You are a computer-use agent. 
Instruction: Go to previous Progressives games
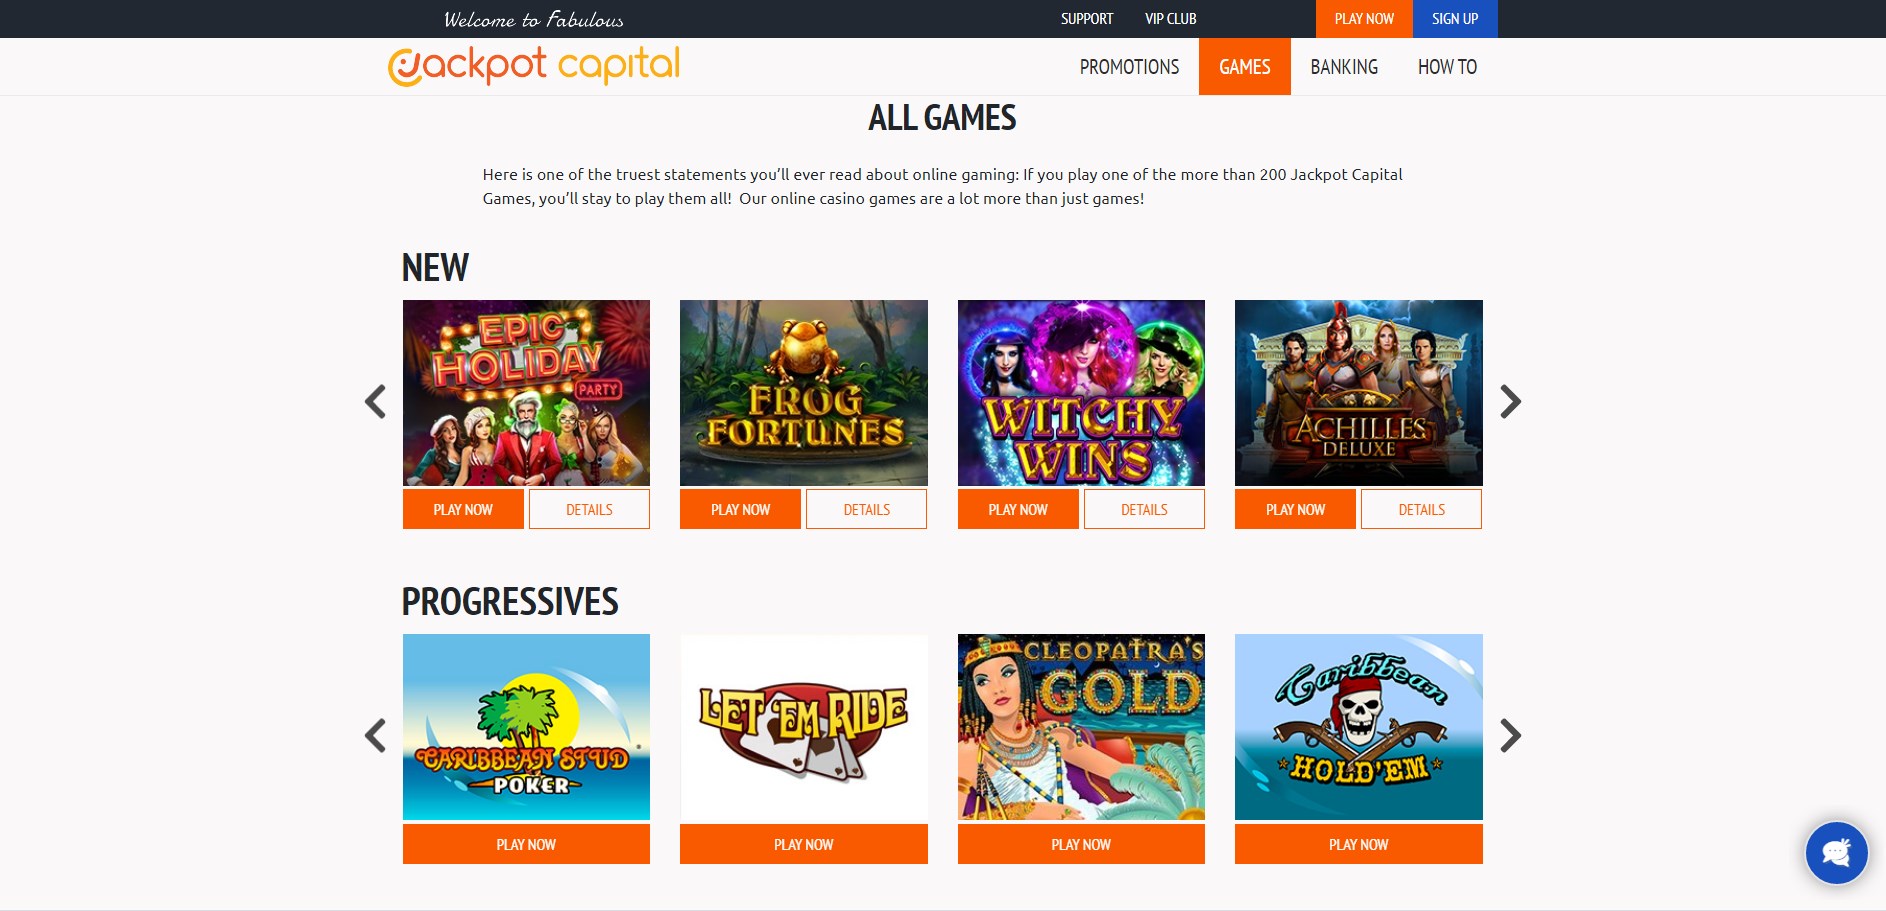[375, 736]
